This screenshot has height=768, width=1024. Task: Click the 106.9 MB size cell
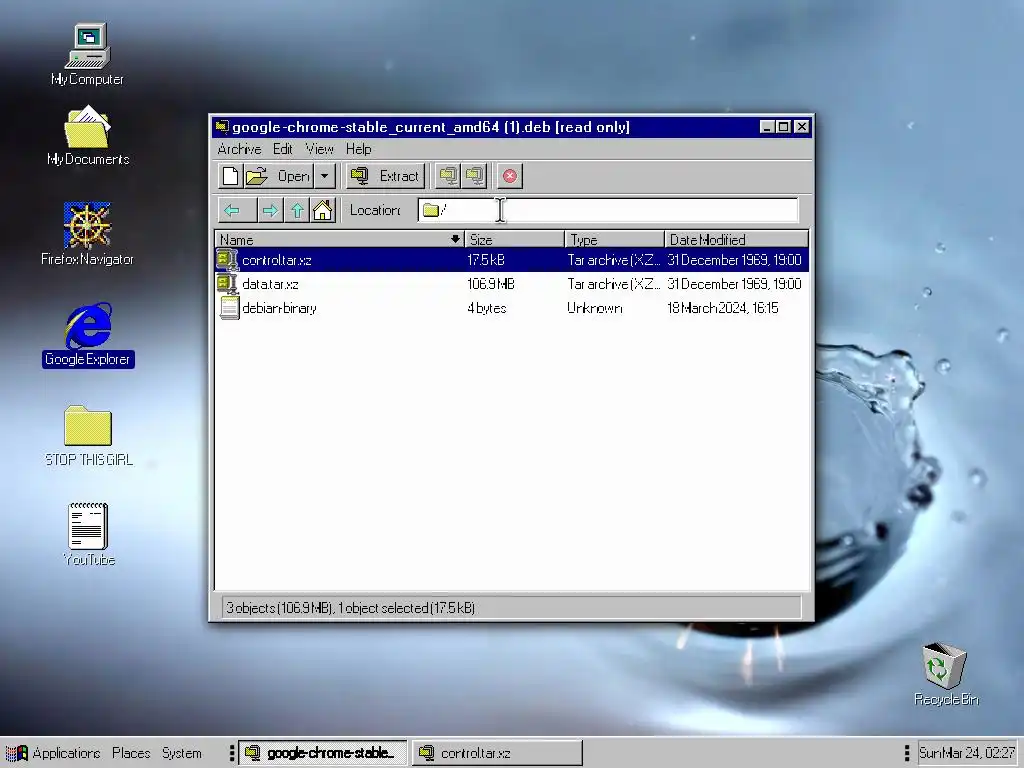(490, 284)
